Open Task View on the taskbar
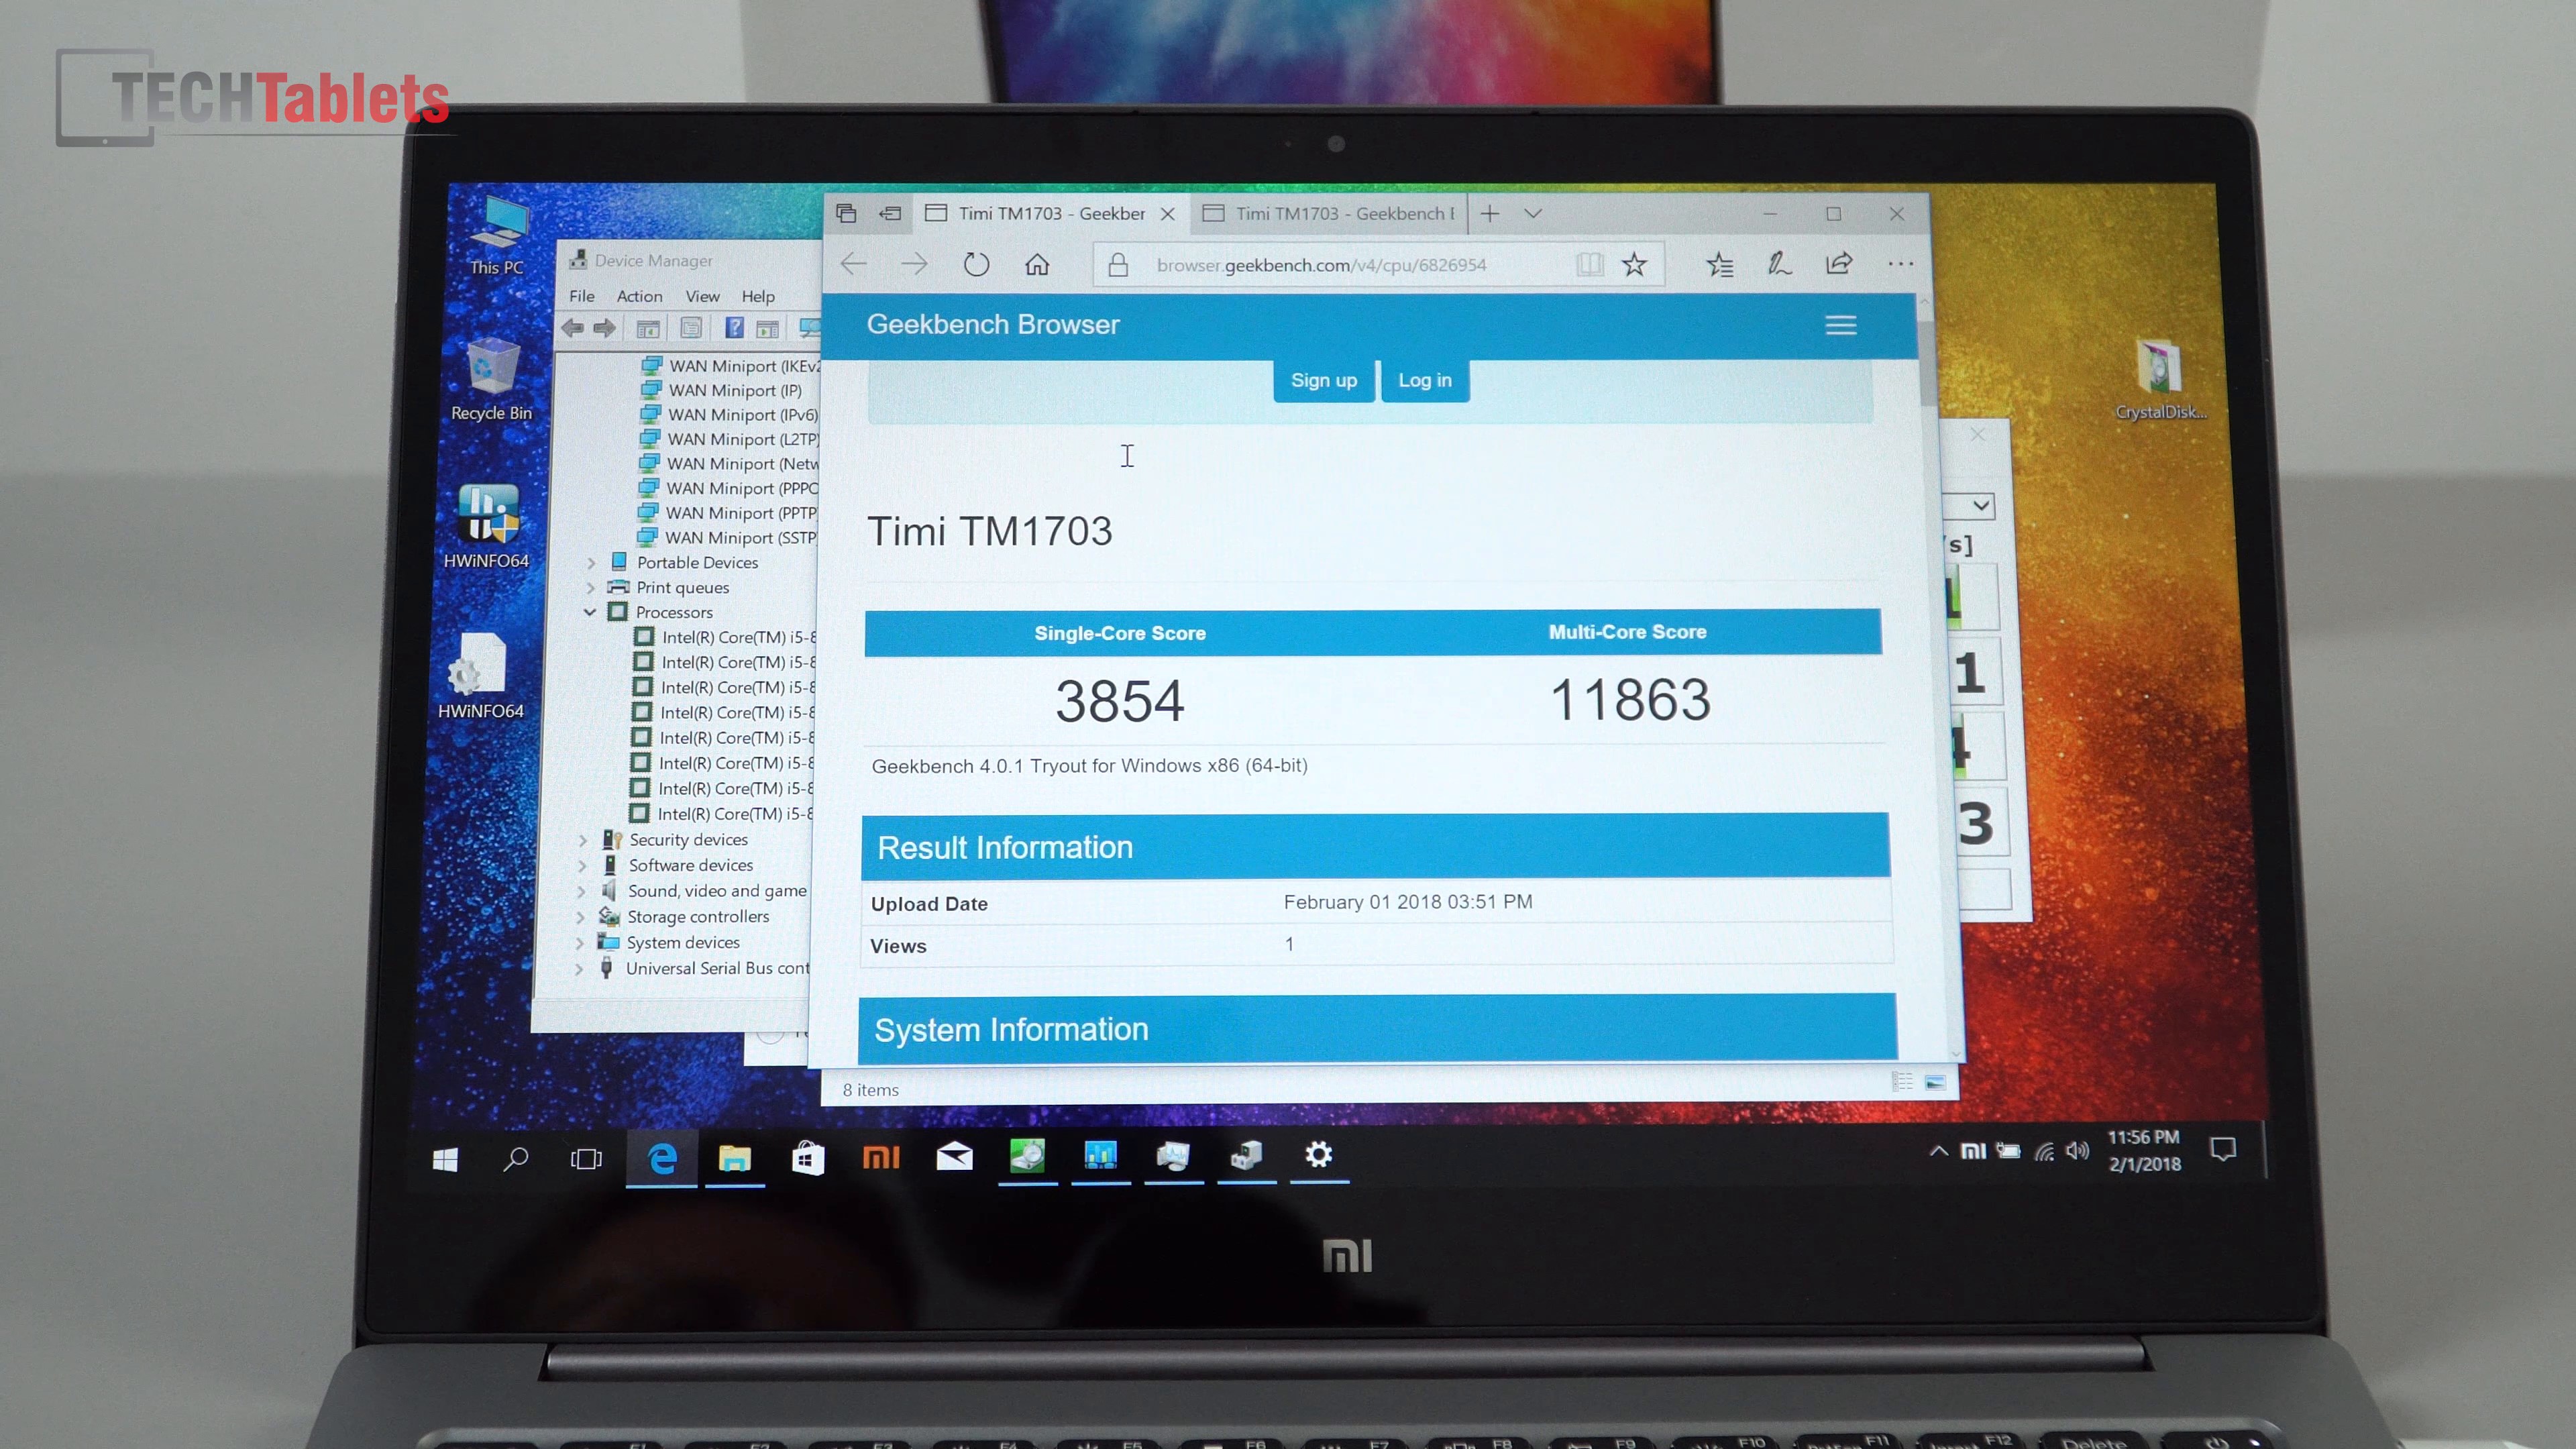This screenshot has height=1449, width=2576. pos(586,1159)
